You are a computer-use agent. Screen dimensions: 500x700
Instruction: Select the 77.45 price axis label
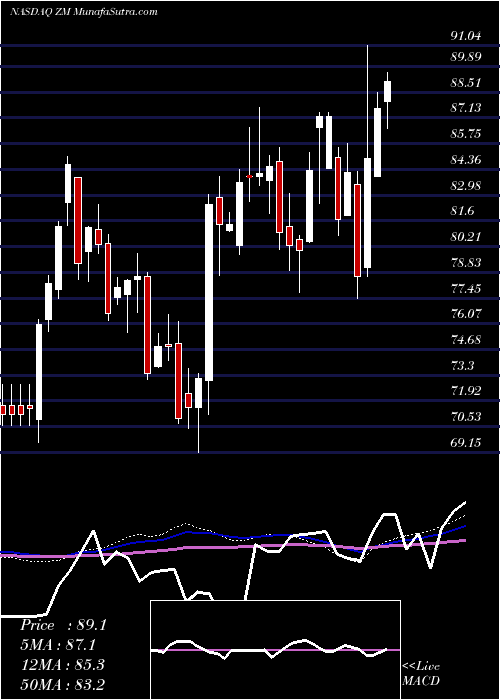coord(466,288)
